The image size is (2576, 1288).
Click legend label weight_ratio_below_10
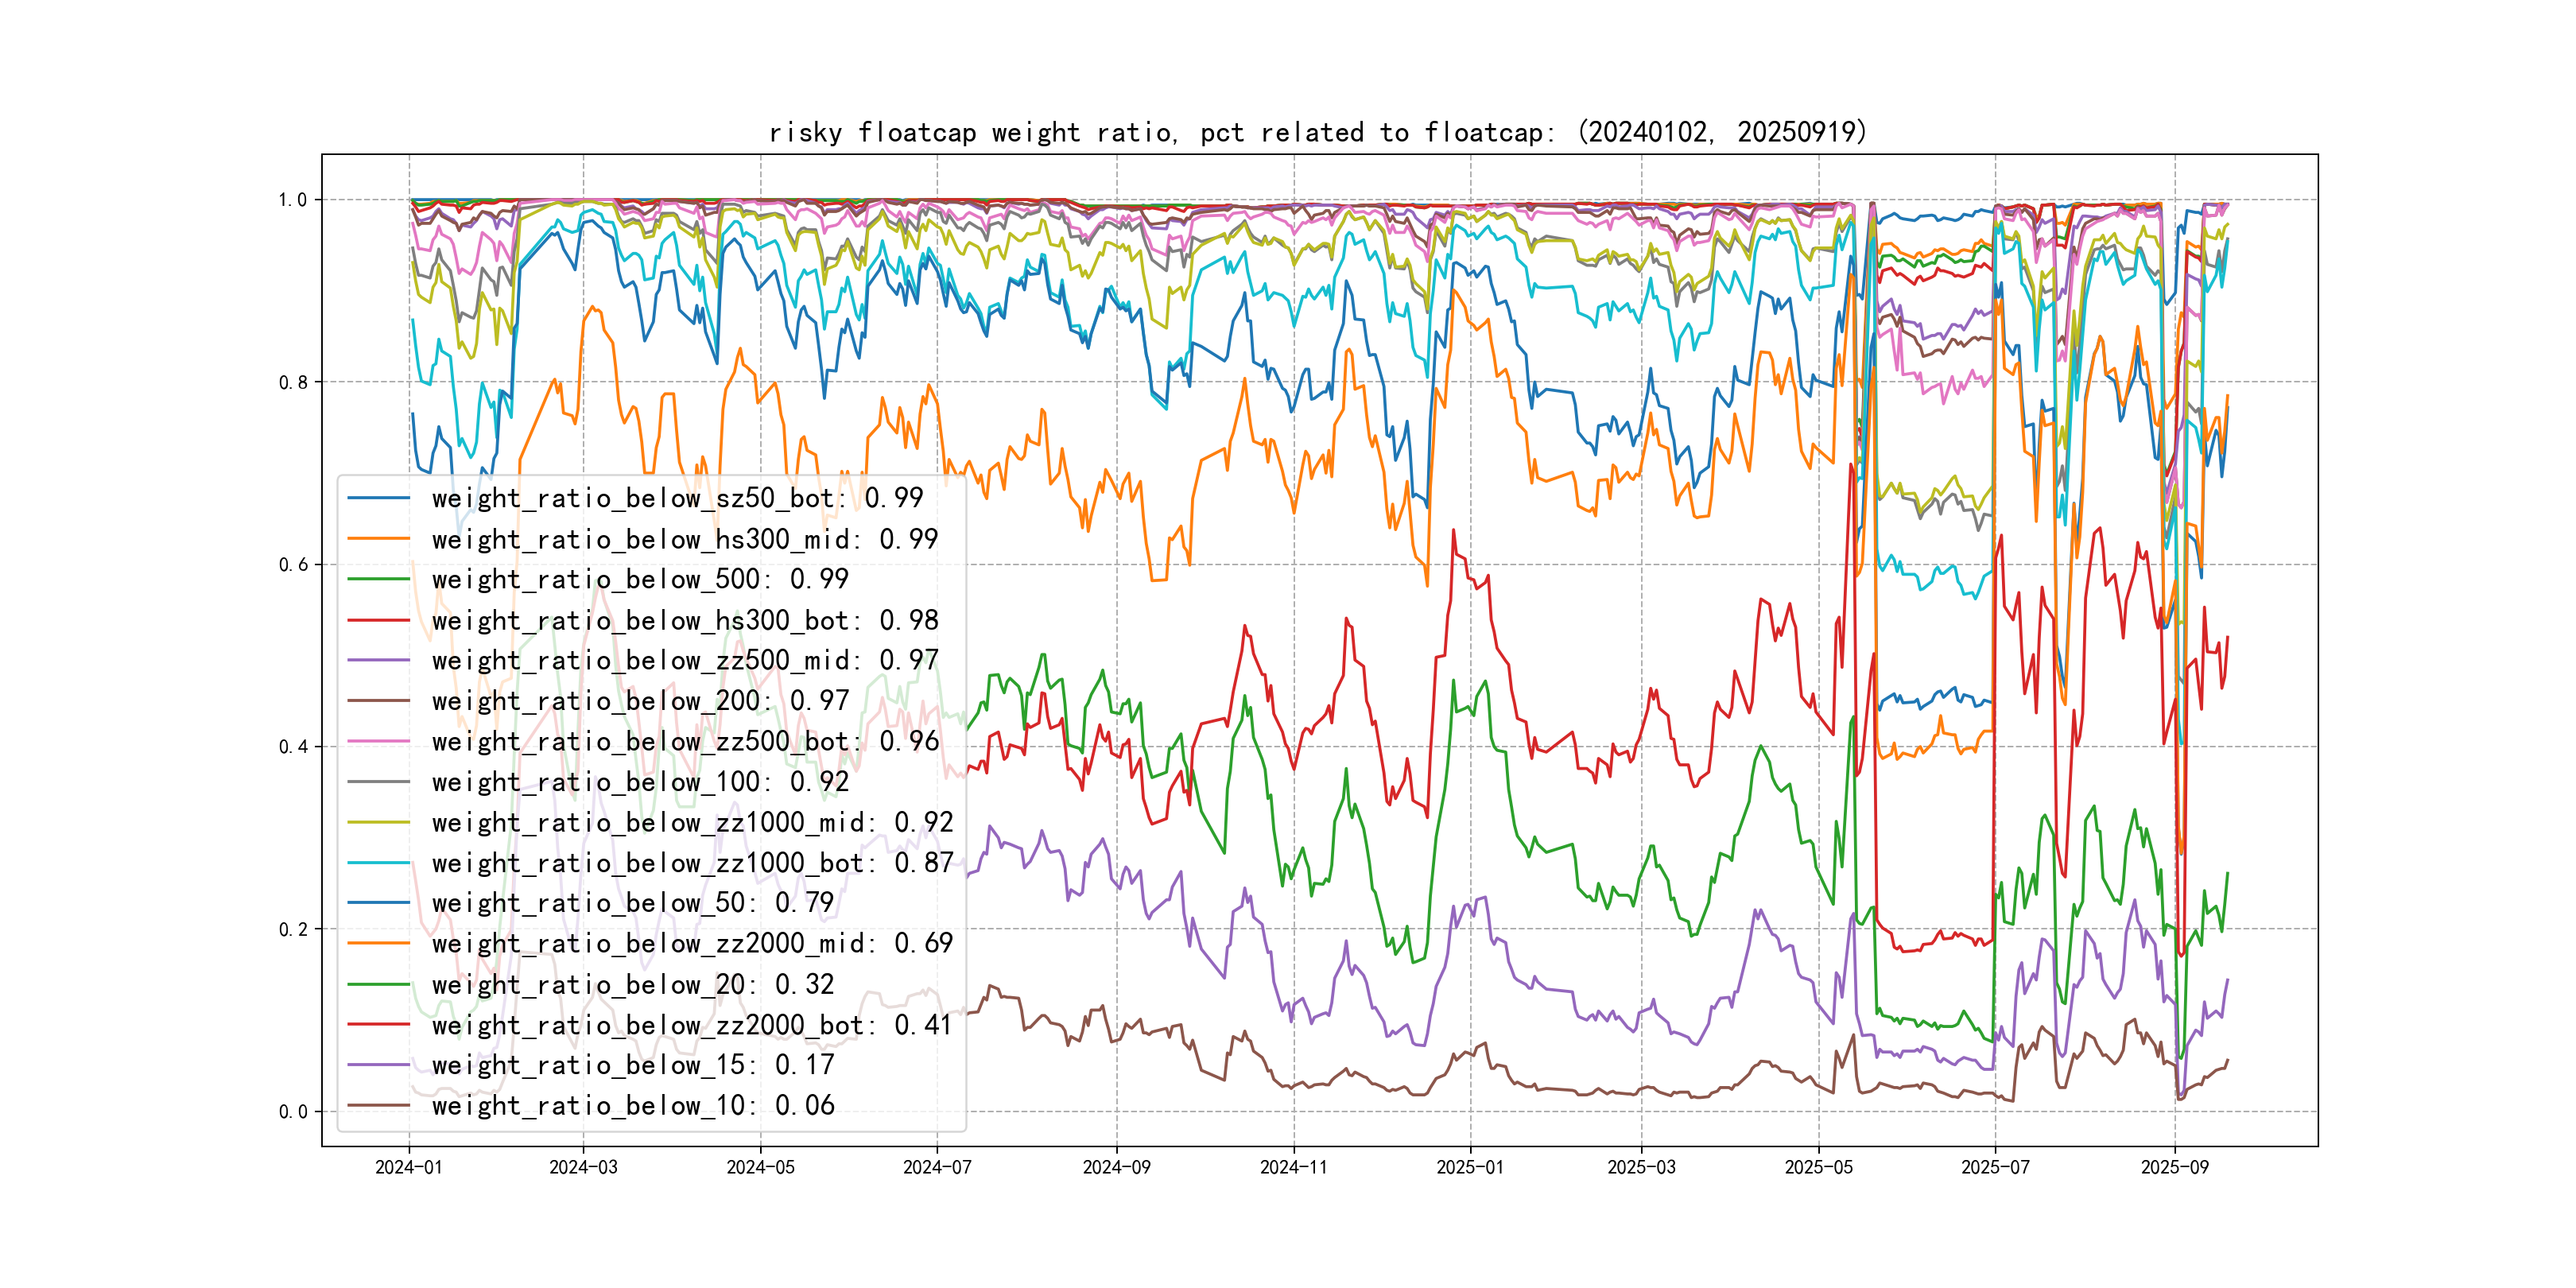(632, 1105)
